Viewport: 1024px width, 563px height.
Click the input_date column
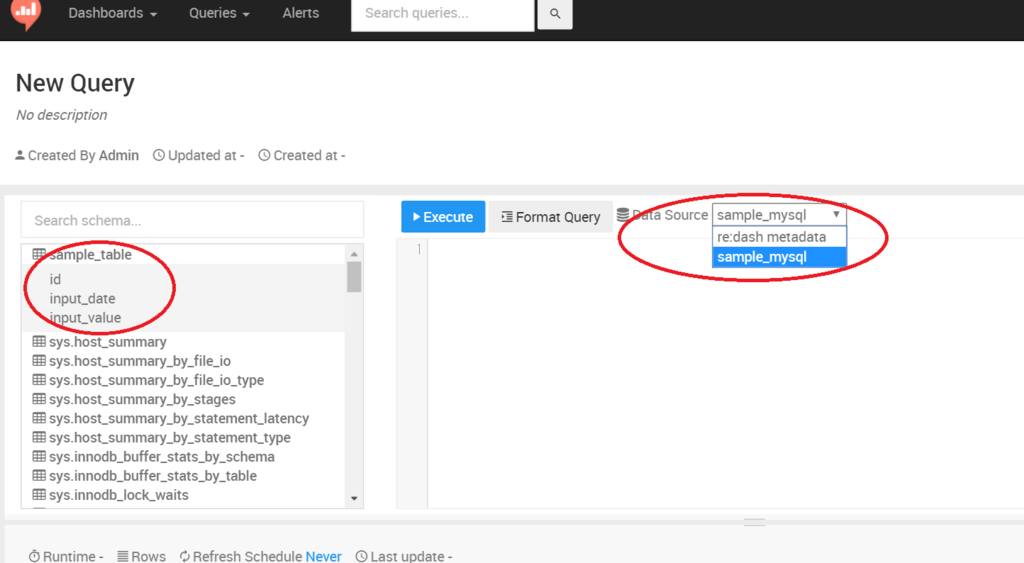click(82, 298)
